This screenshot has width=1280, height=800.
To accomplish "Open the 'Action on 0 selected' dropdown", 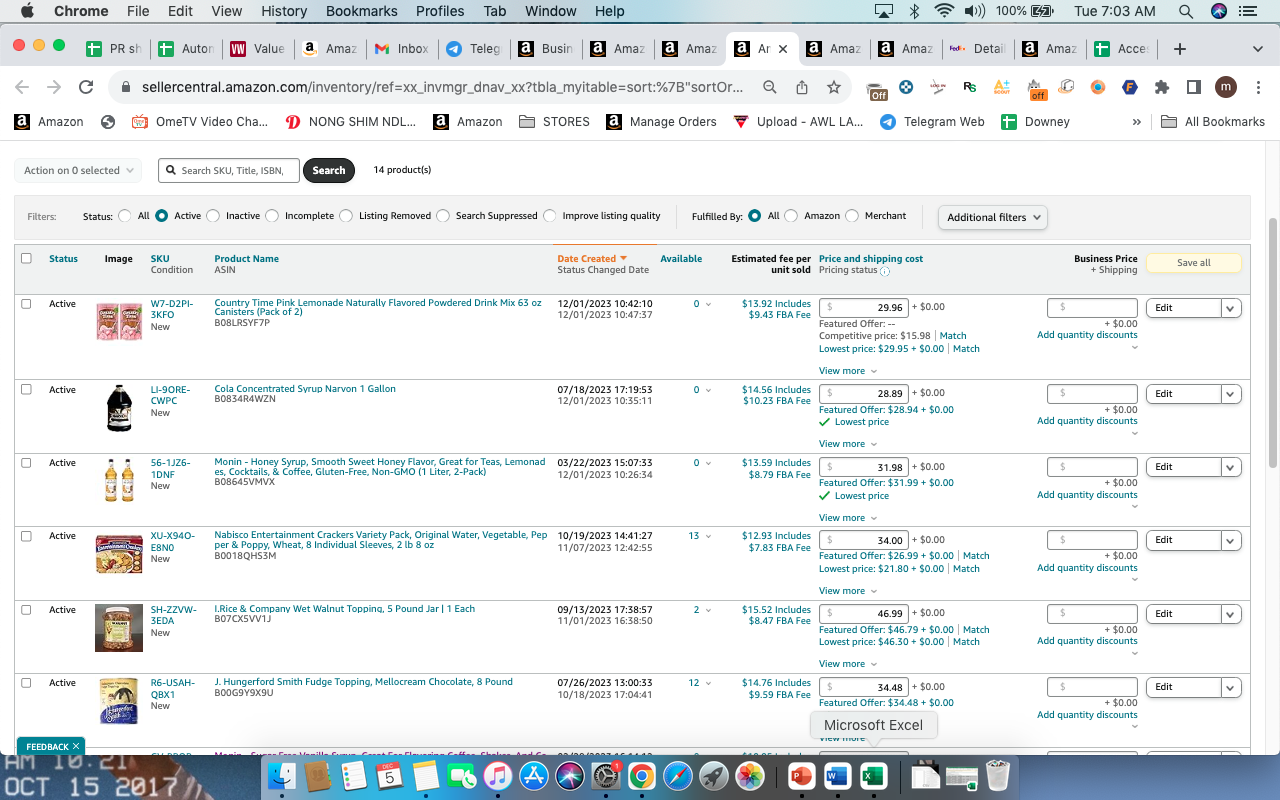I will (78, 170).
